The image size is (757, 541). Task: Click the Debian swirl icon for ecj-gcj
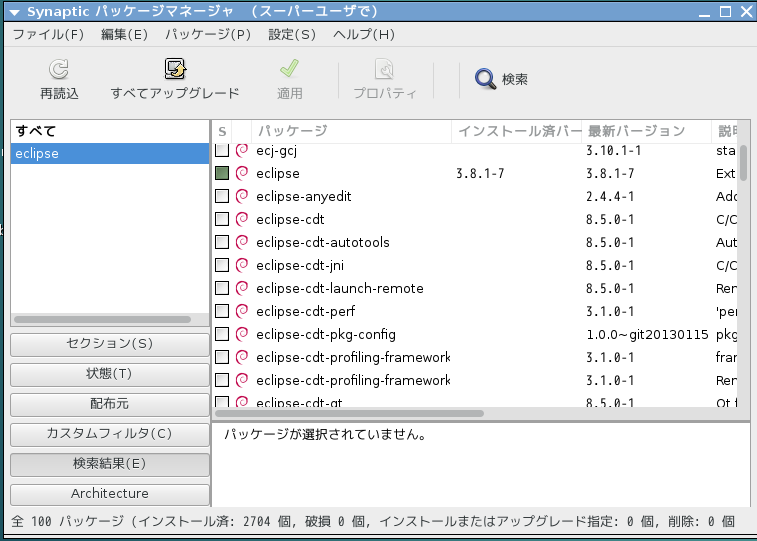(x=242, y=150)
